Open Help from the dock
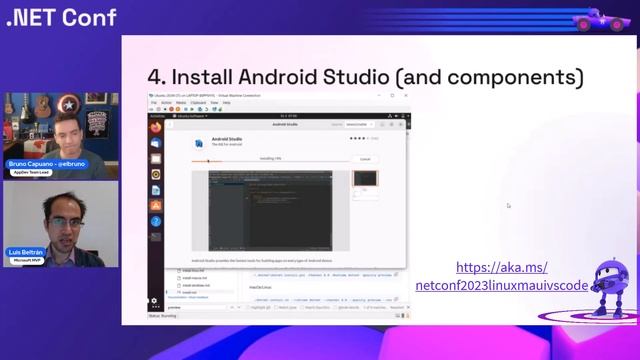Viewport: 640px width, 360px height. [156, 221]
